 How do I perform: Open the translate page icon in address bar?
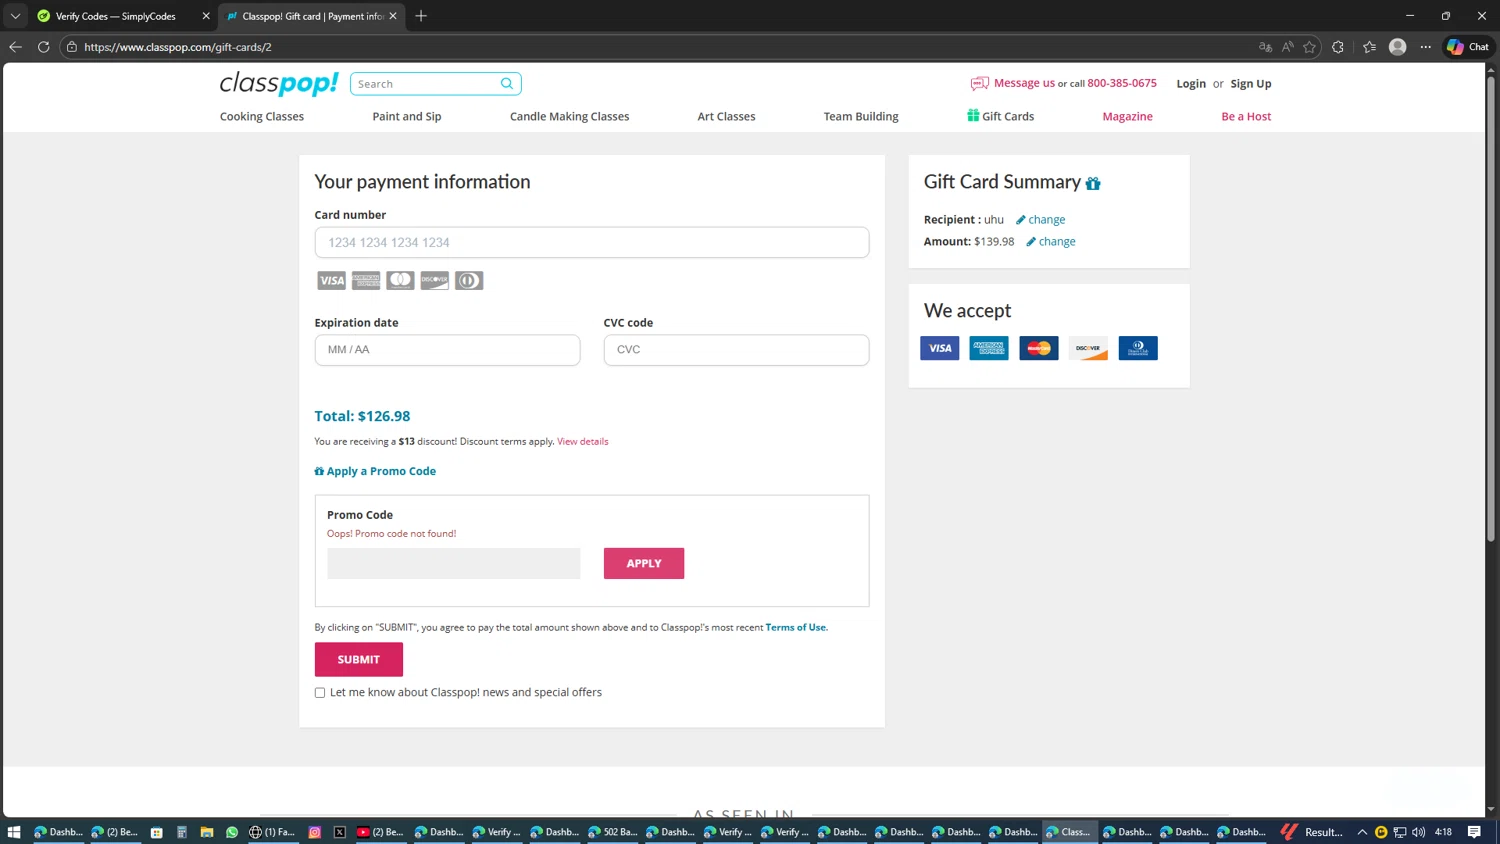tap(1265, 47)
